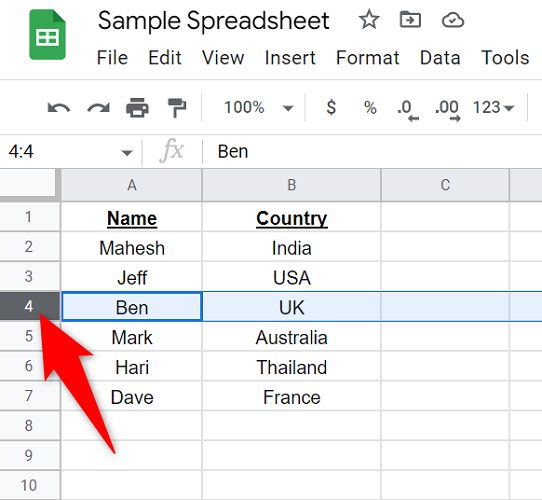Click the fx function icon
This screenshot has width=542, height=500.
[x=171, y=151]
